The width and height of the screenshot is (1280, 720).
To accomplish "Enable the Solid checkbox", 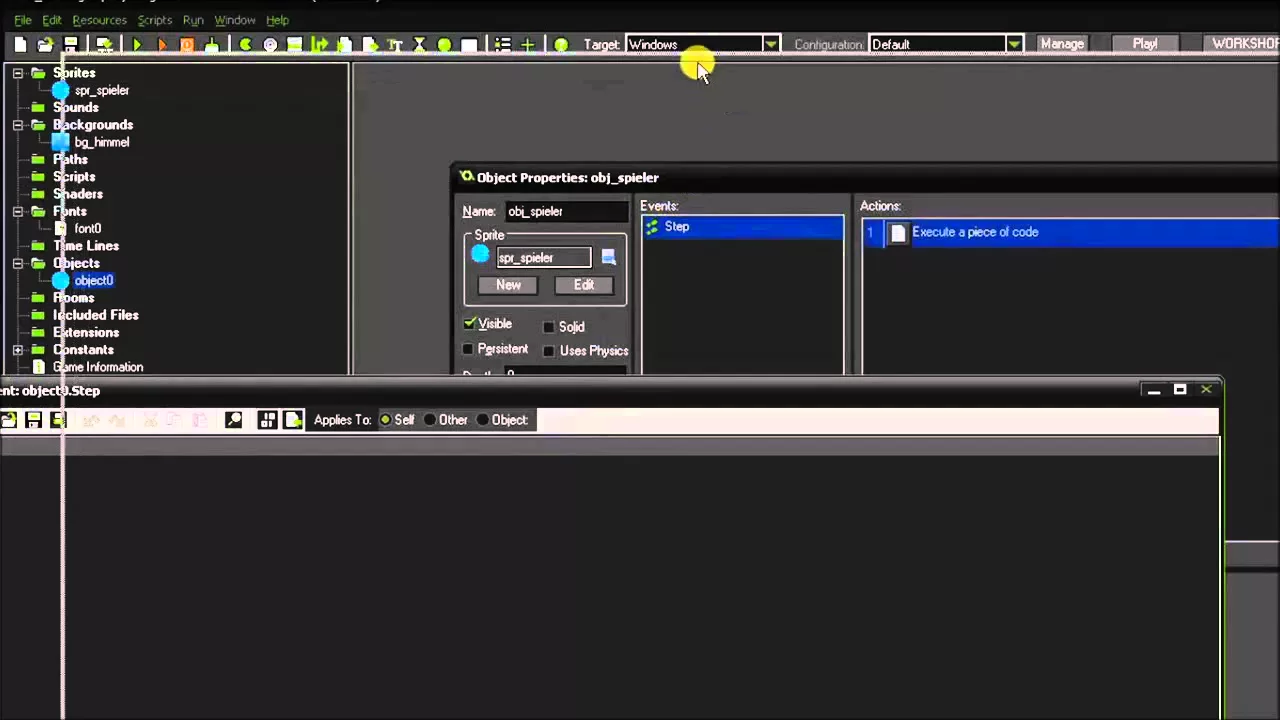I will (x=549, y=327).
